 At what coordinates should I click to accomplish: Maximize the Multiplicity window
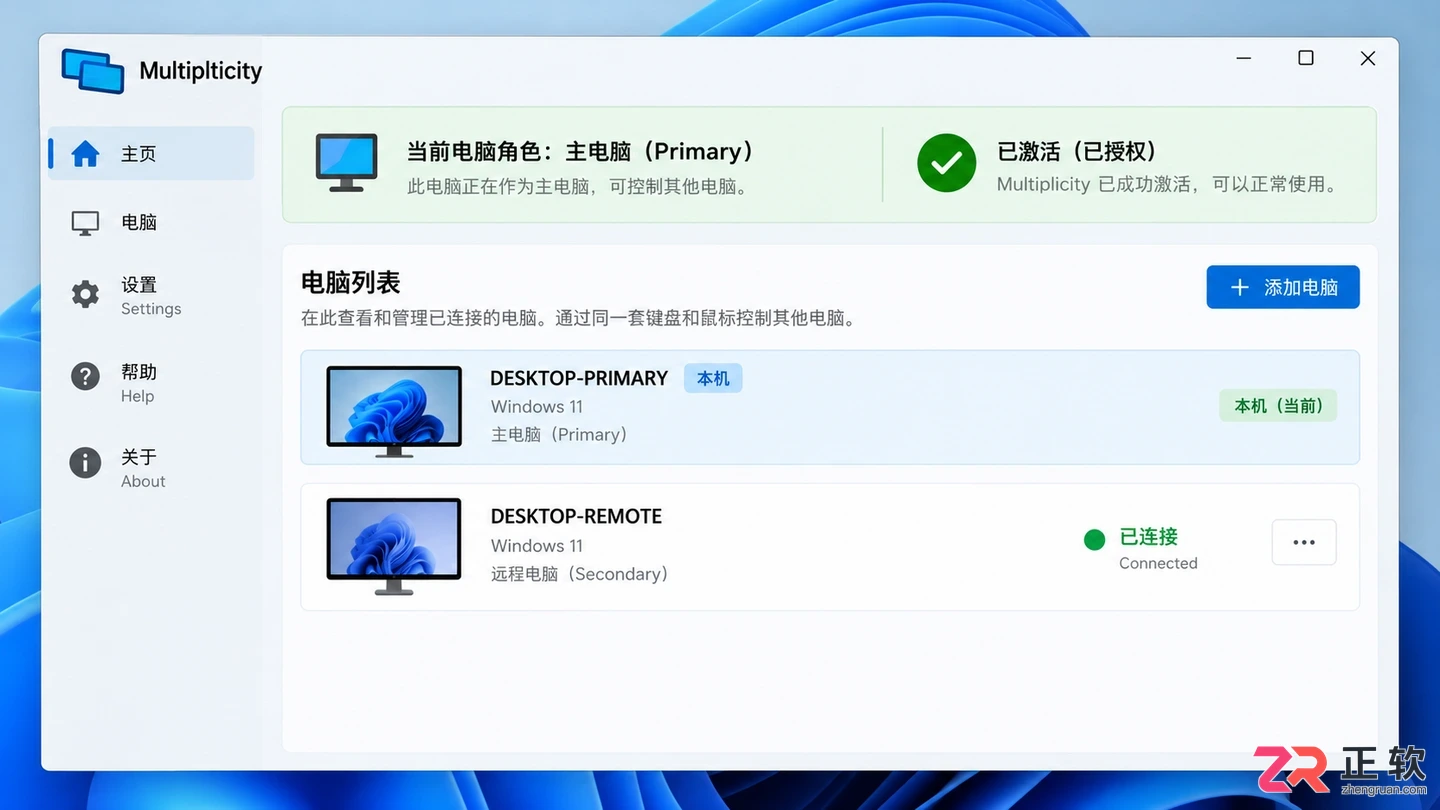[1306, 58]
